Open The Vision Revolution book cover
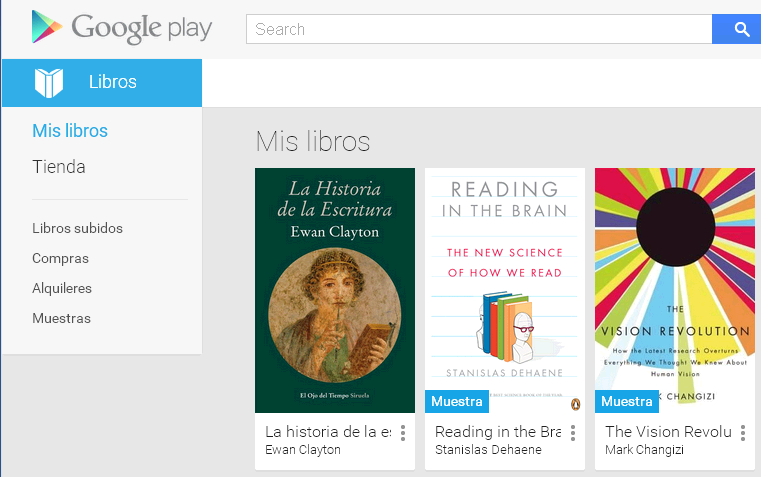 (675, 280)
